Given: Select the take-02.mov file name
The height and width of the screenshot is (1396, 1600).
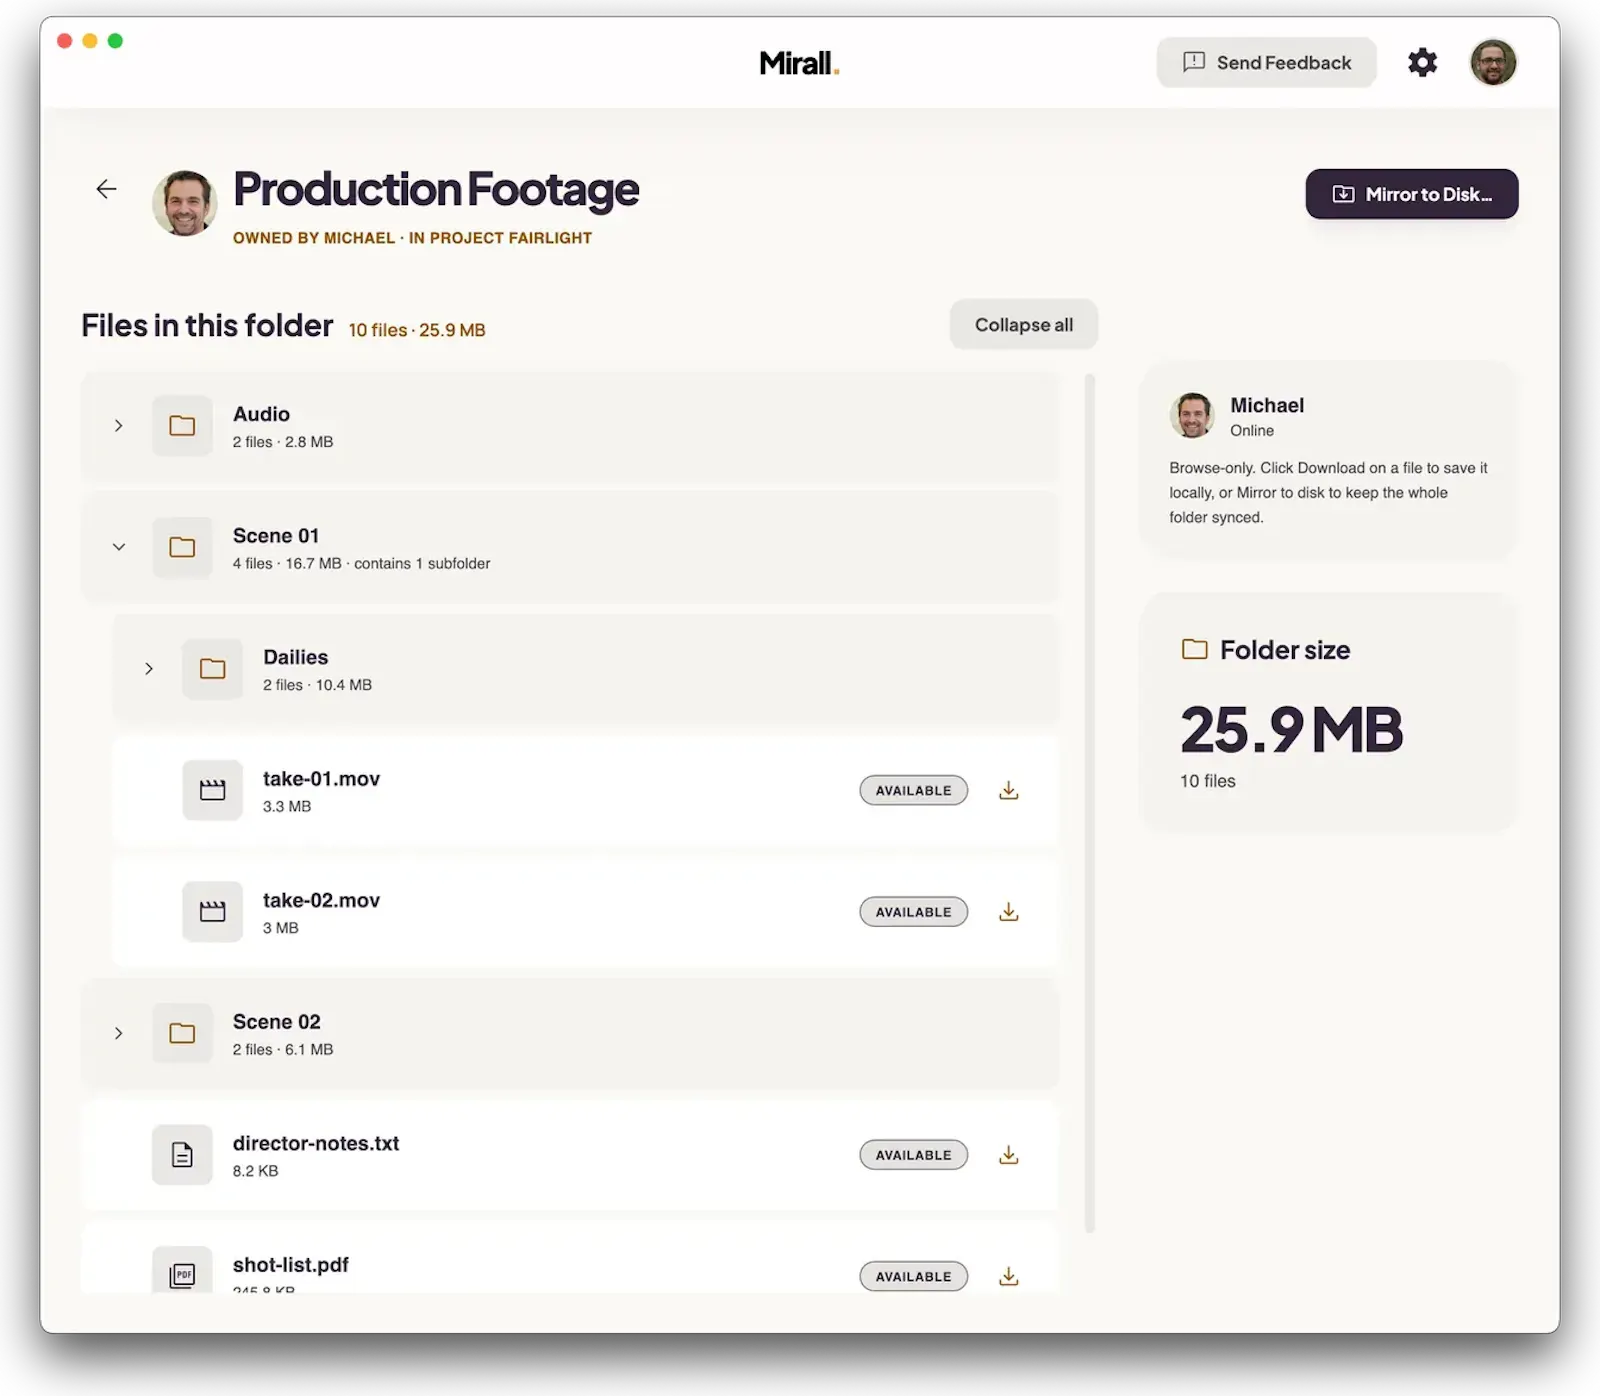Looking at the screenshot, I should pyautogui.click(x=321, y=900).
